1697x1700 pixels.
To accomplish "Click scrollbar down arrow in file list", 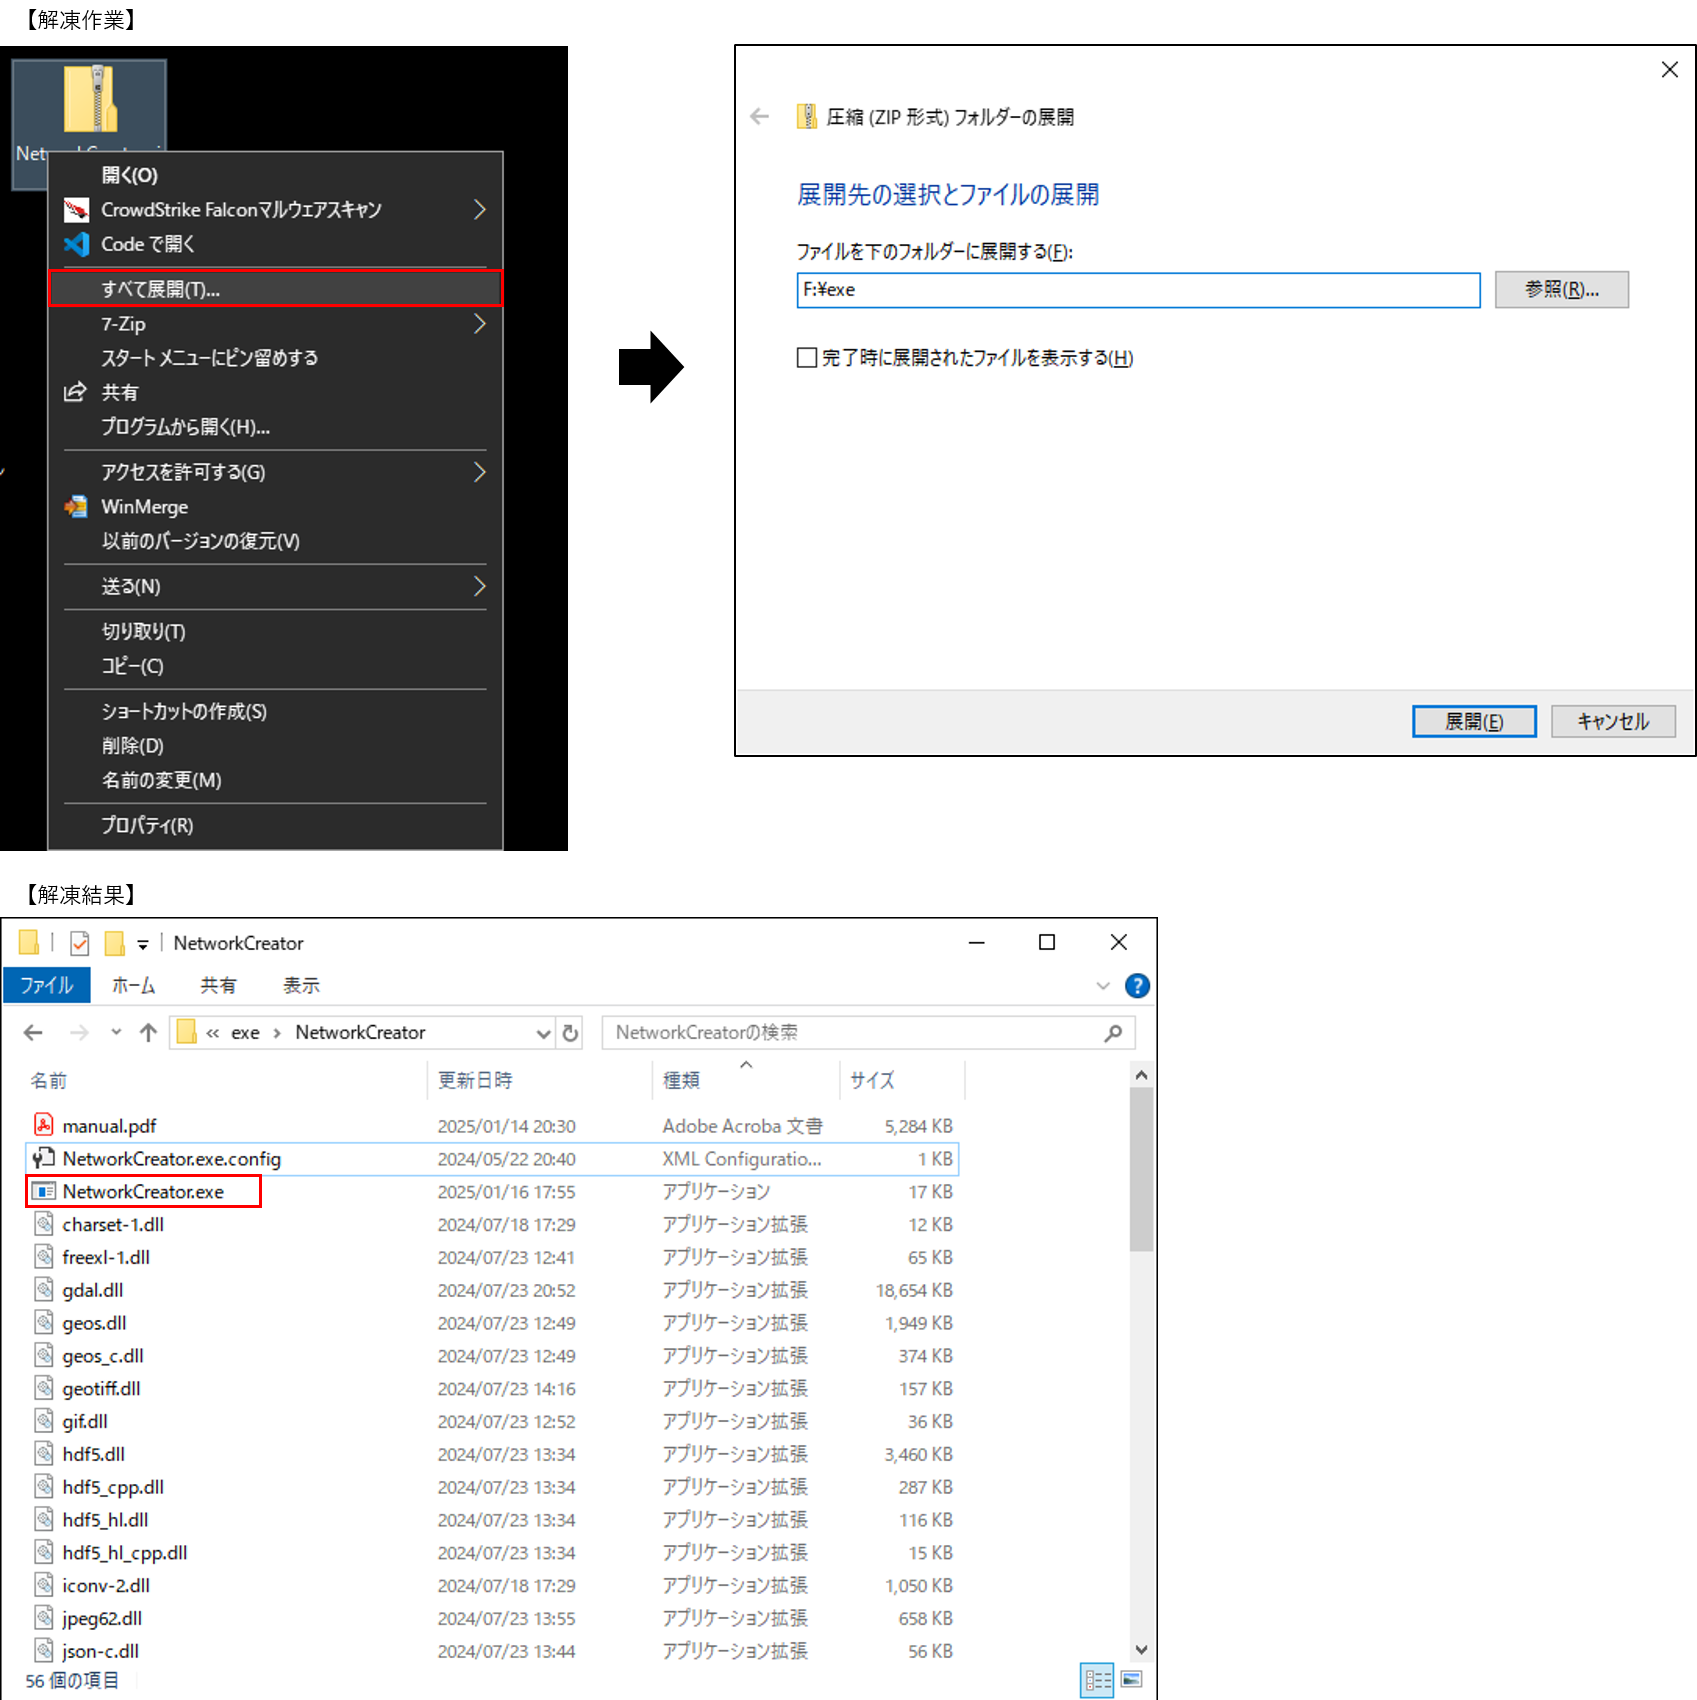I will [x=1141, y=1649].
